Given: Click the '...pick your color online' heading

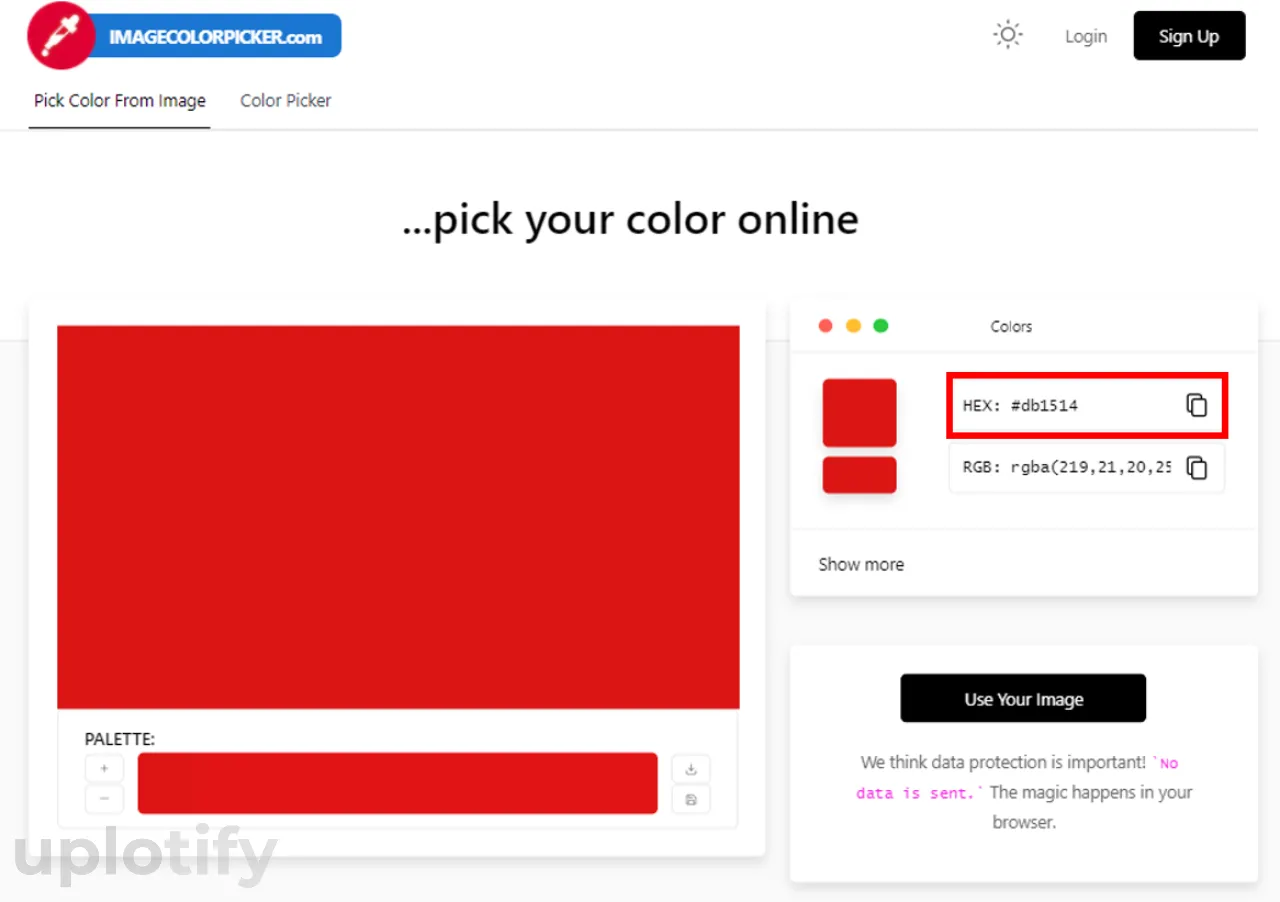Looking at the screenshot, I should click(630, 219).
